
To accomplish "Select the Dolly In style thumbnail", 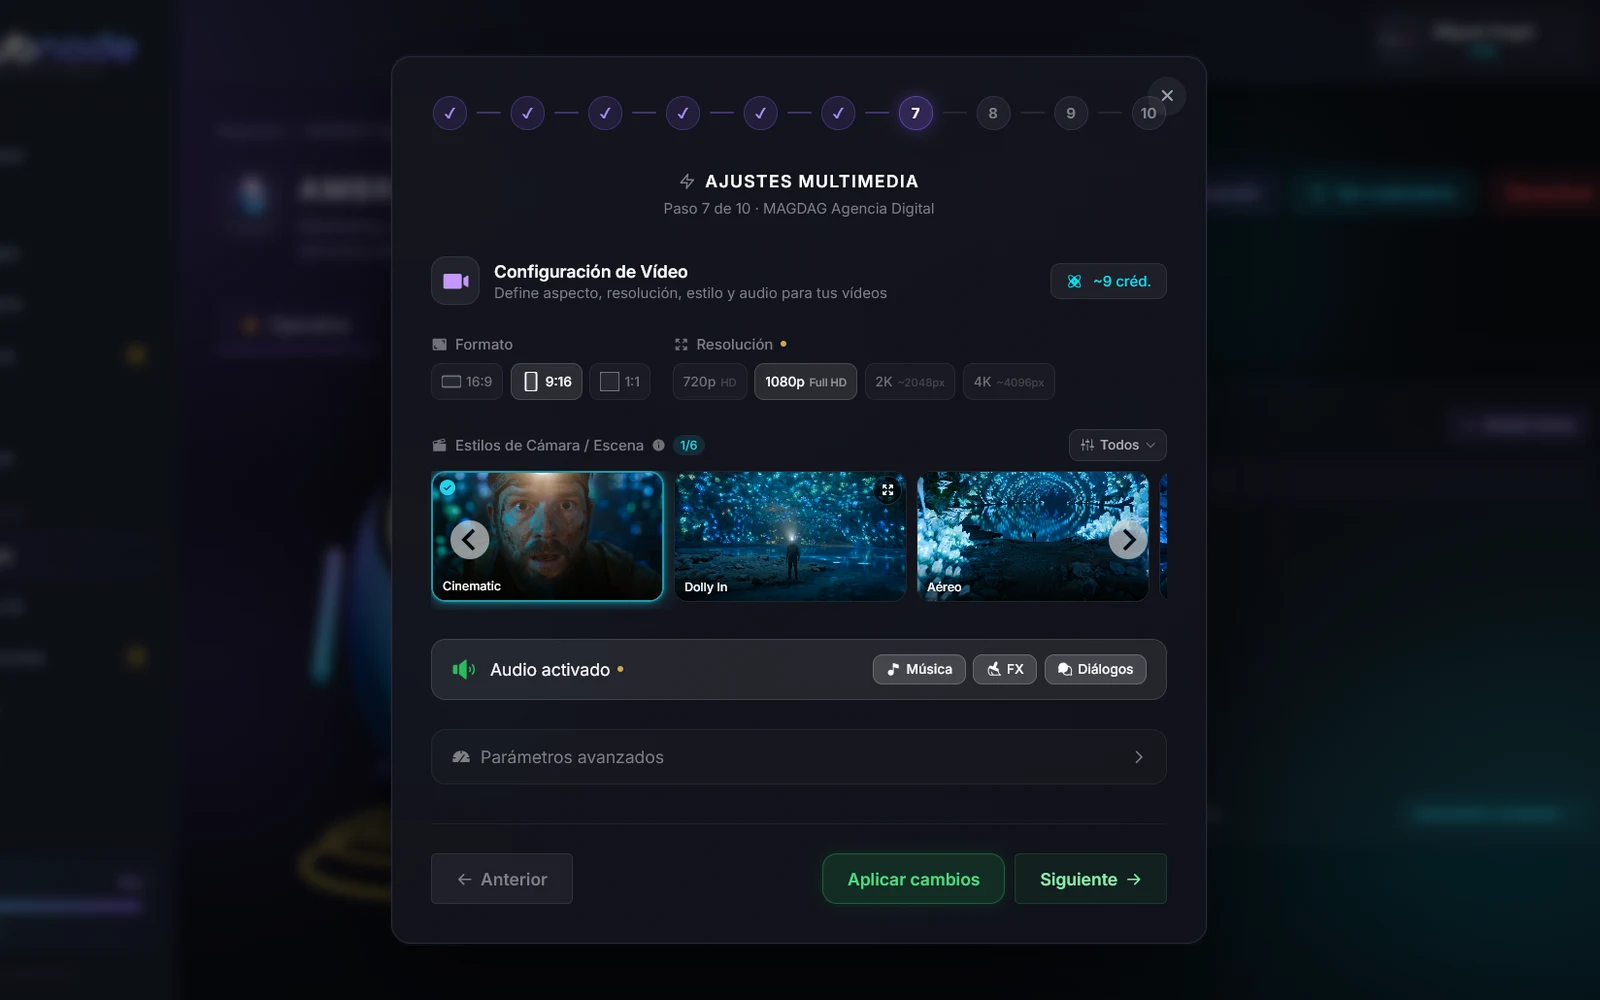I will point(790,536).
